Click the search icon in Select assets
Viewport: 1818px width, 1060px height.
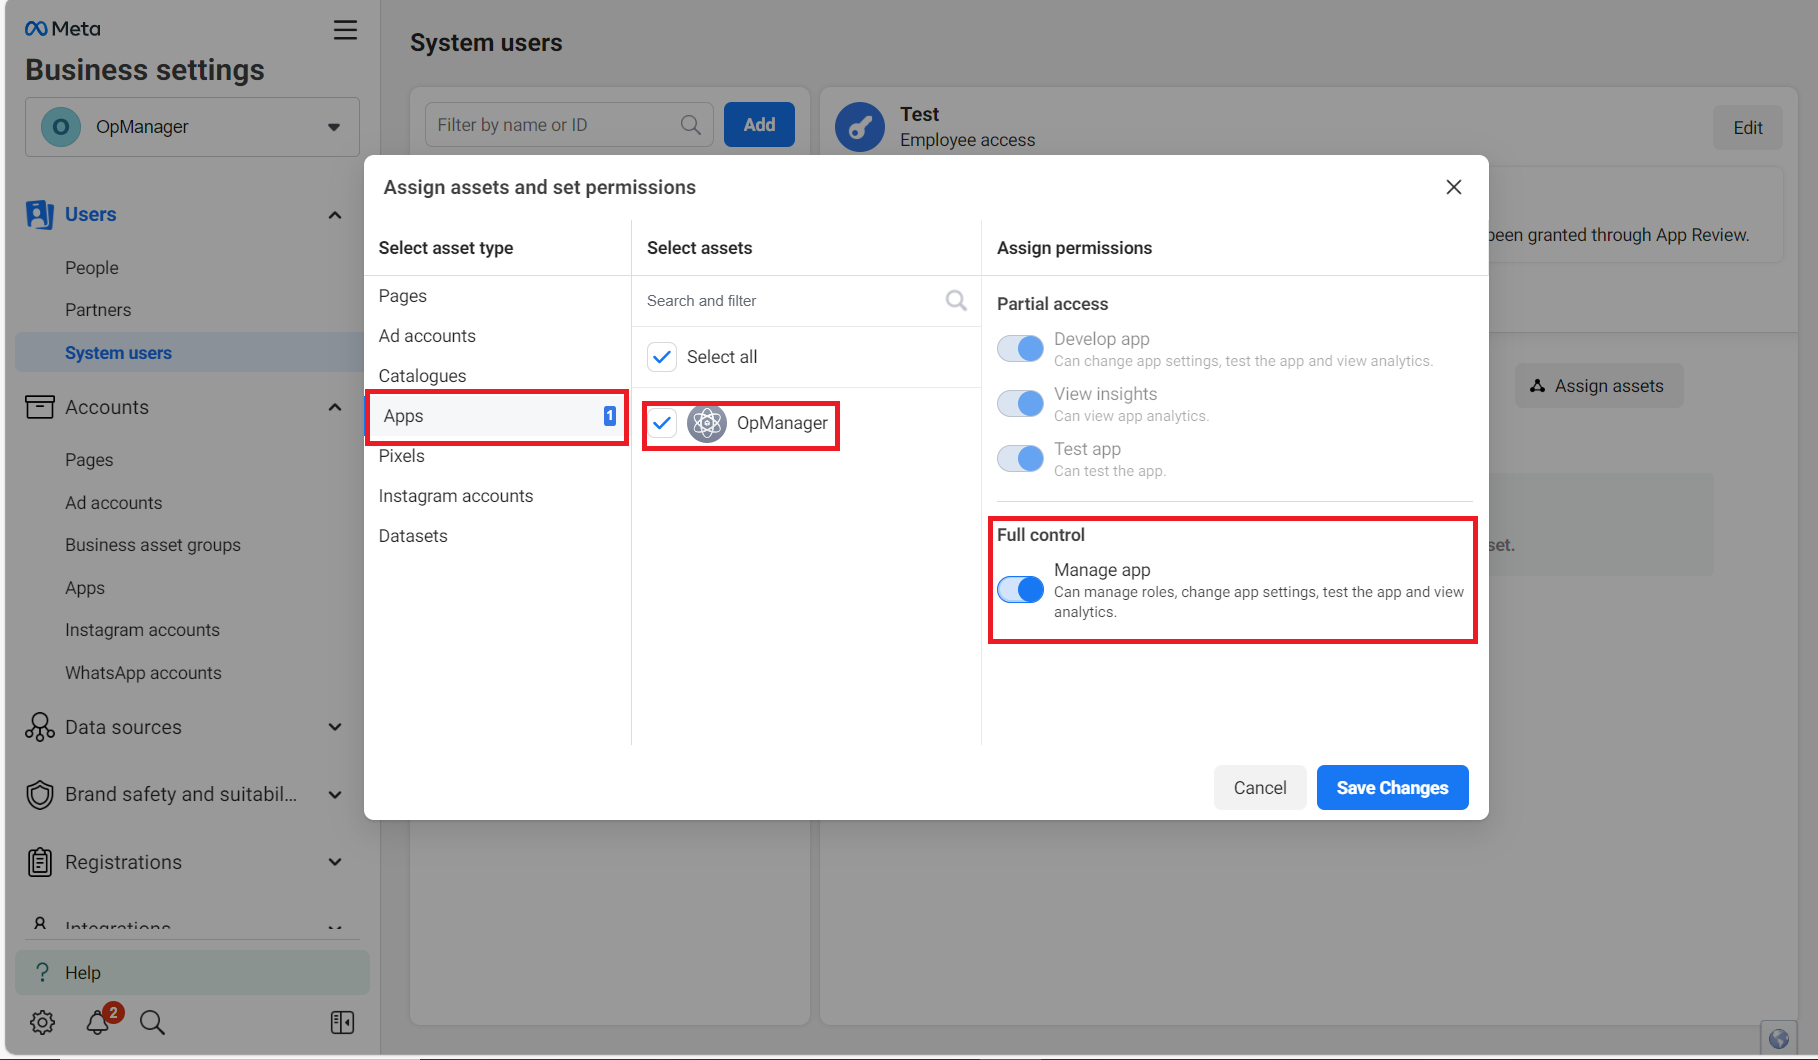click(x=956, y=301)
